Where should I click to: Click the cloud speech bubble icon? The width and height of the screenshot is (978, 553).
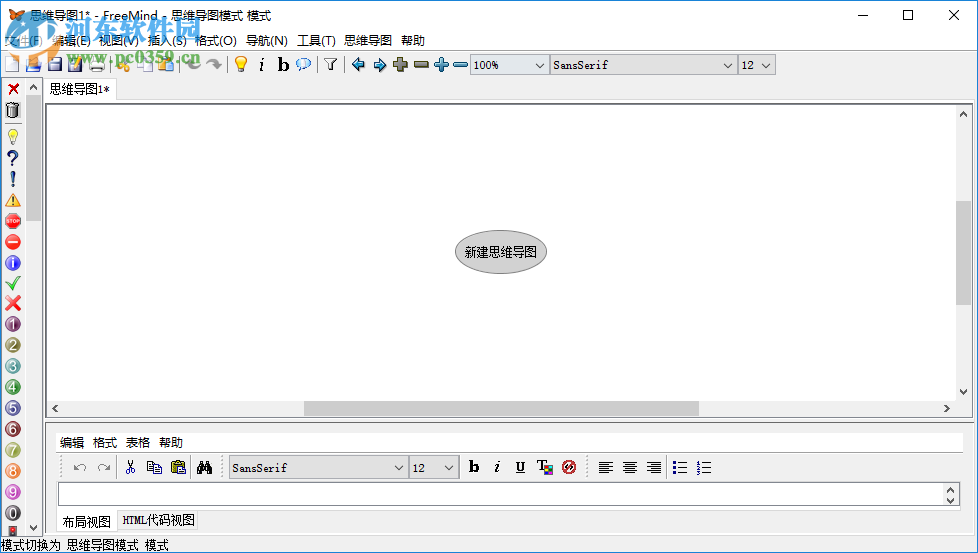coord(304,64)
